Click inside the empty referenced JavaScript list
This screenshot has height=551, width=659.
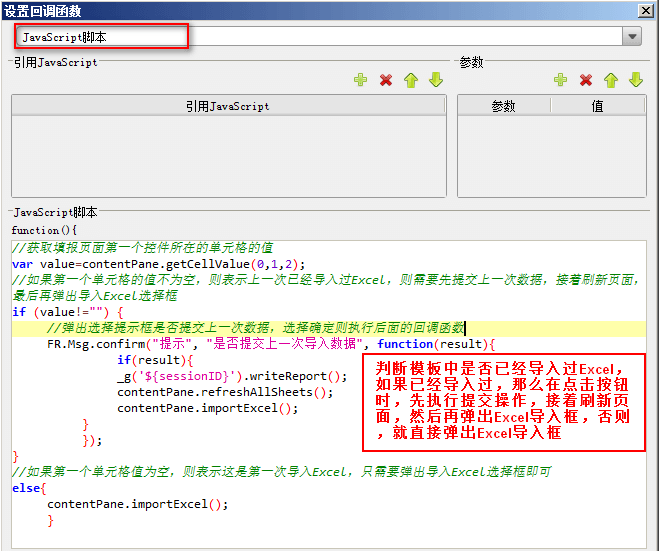[228, 156]
